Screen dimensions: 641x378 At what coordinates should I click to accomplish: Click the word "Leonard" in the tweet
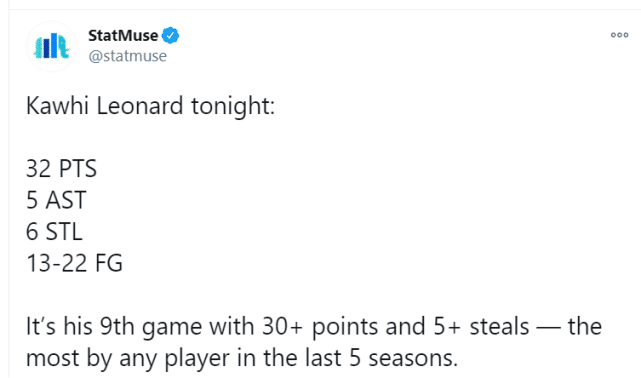point(140,106)
